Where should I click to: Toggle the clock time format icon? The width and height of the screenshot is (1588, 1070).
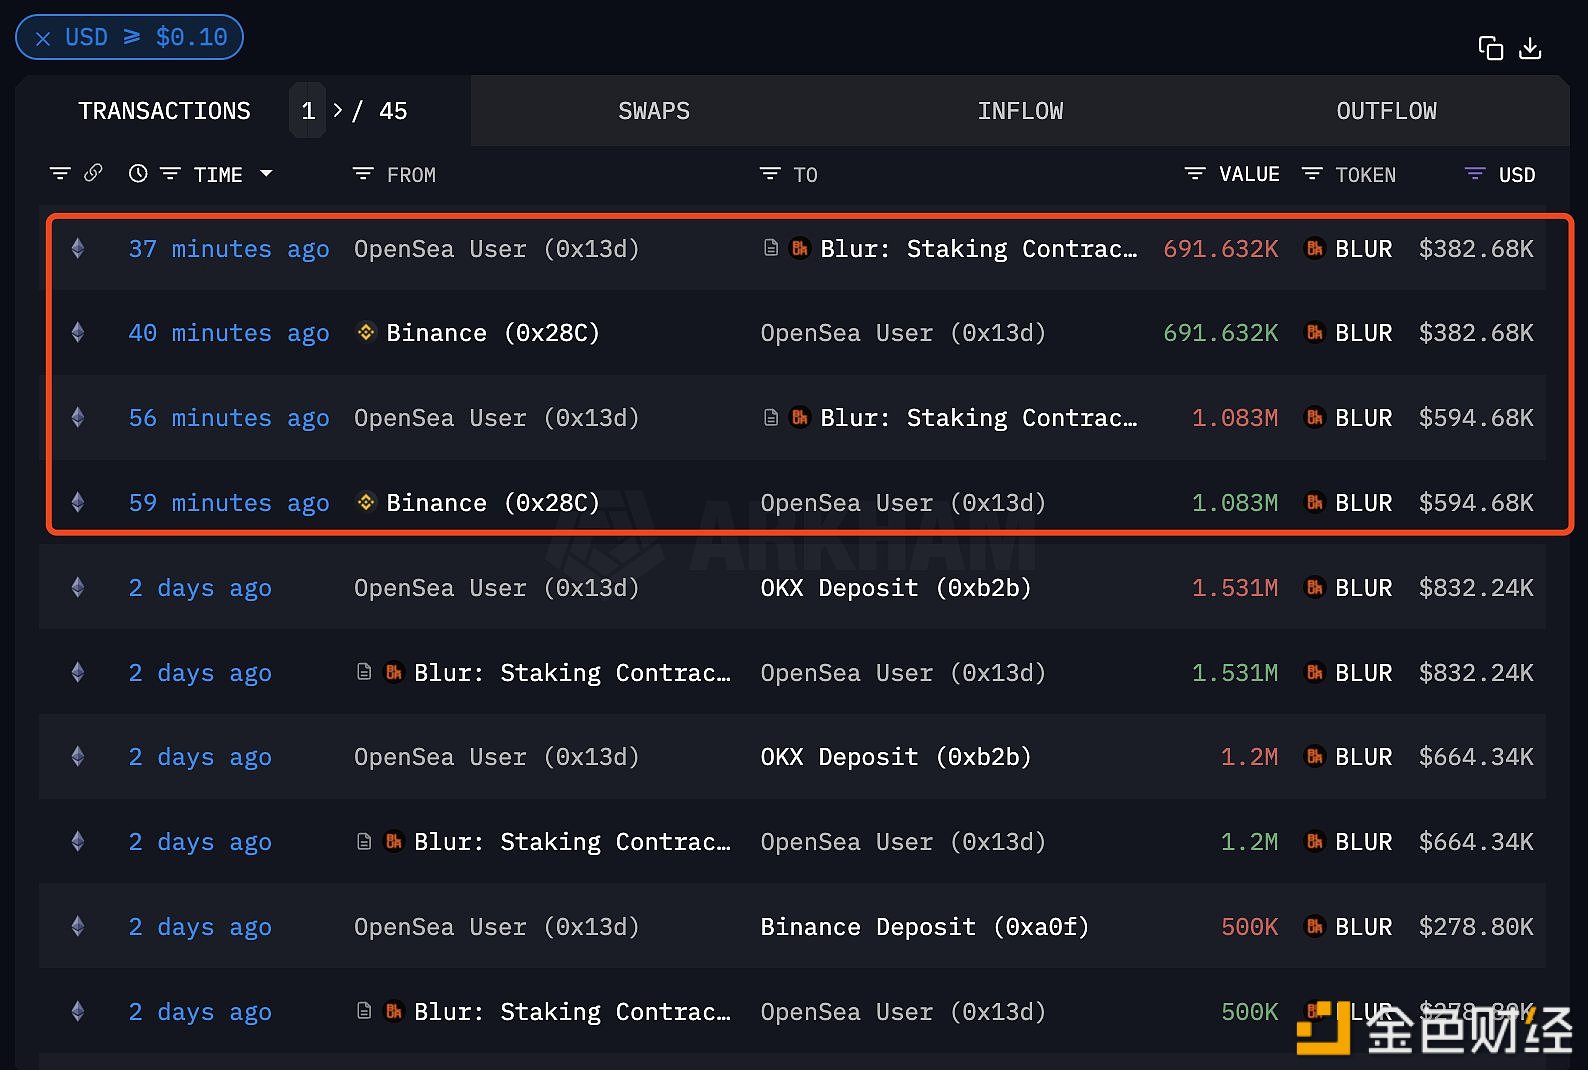[x=138, y=173]
